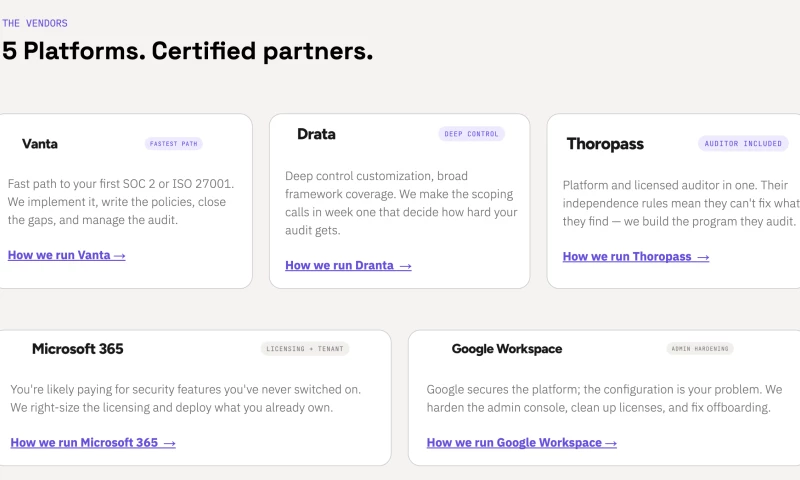Click the ADMIN HARDENING badge
800x480 pixels.
click(700, 349)
